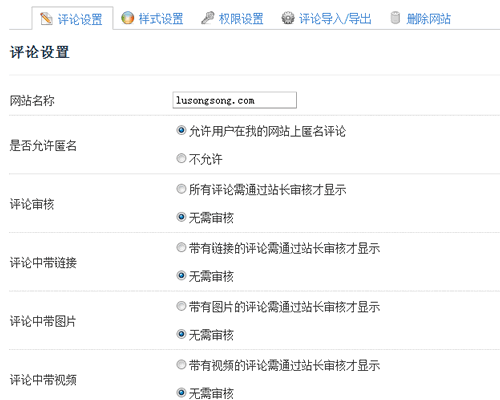
Task: Go to the 删除网站 tab
Action: pos(421,18)
